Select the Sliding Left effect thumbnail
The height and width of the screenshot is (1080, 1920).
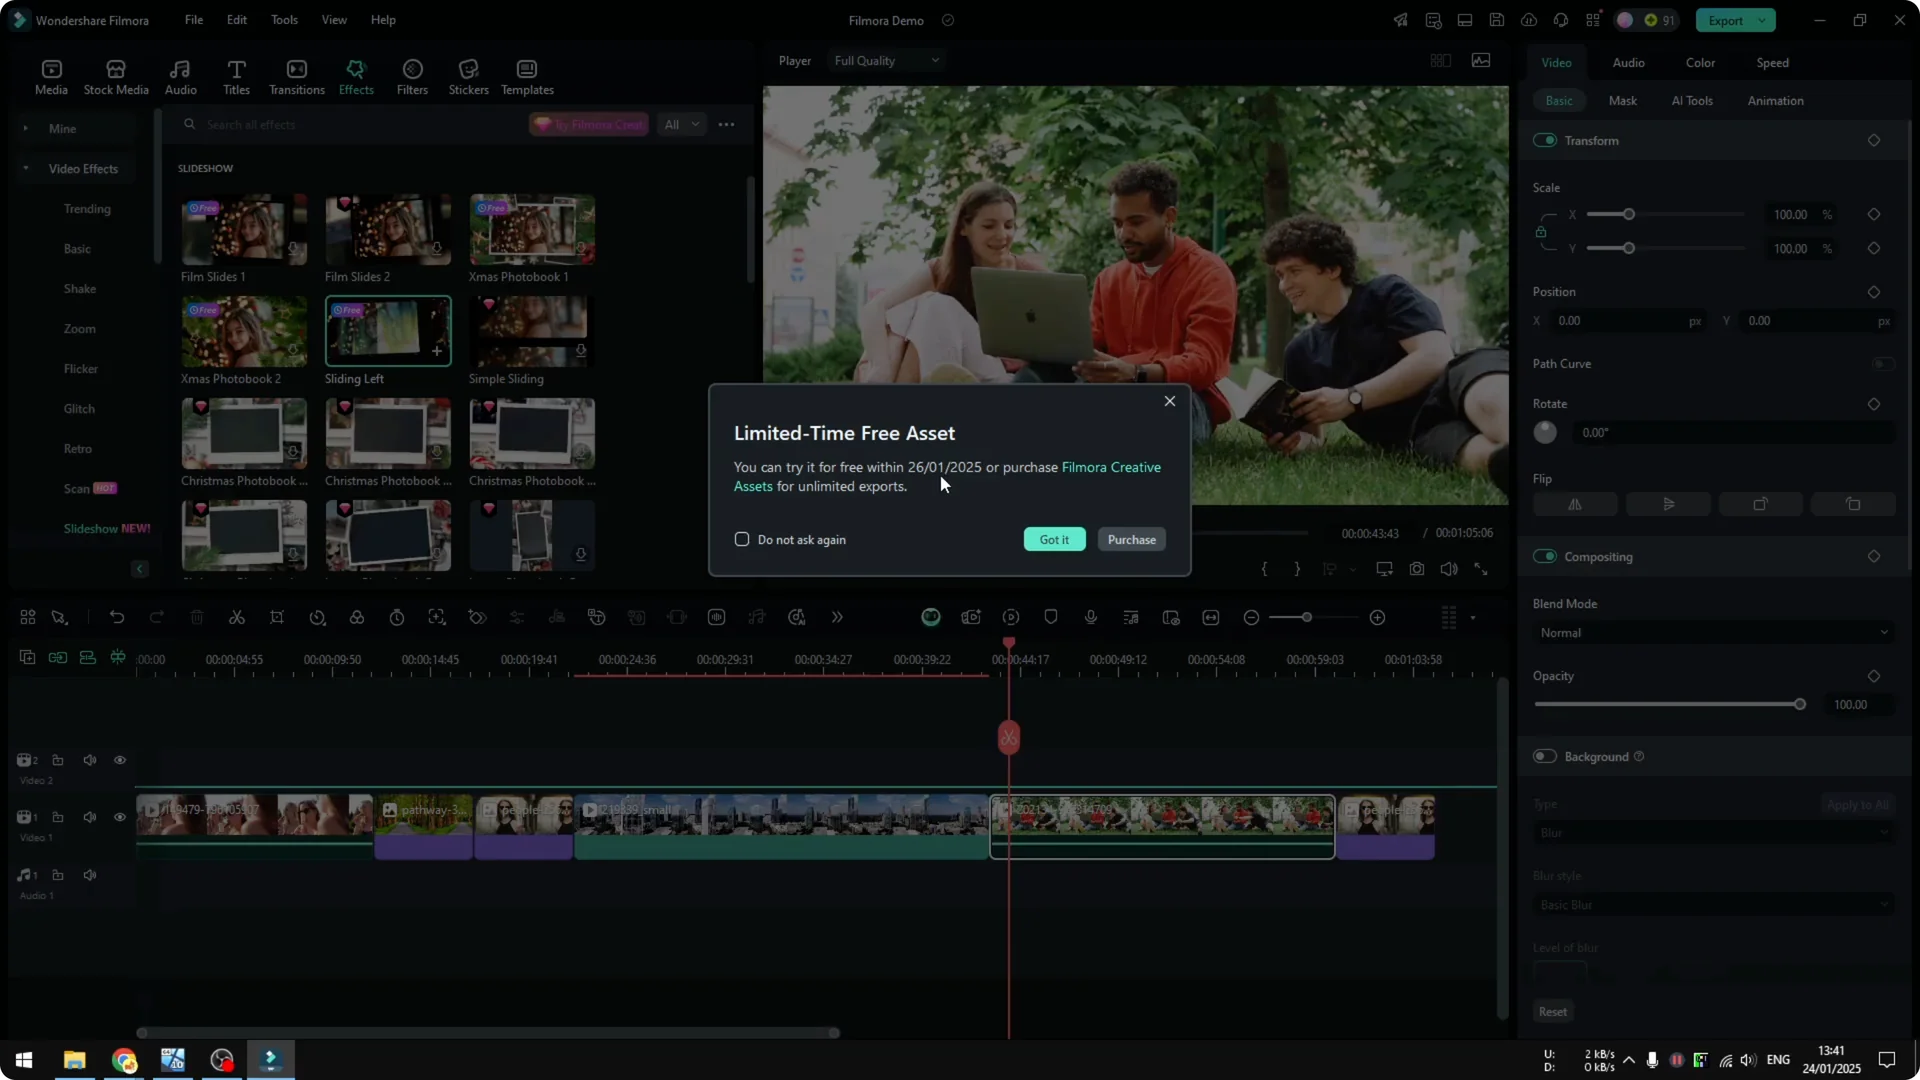pos(388,331)
